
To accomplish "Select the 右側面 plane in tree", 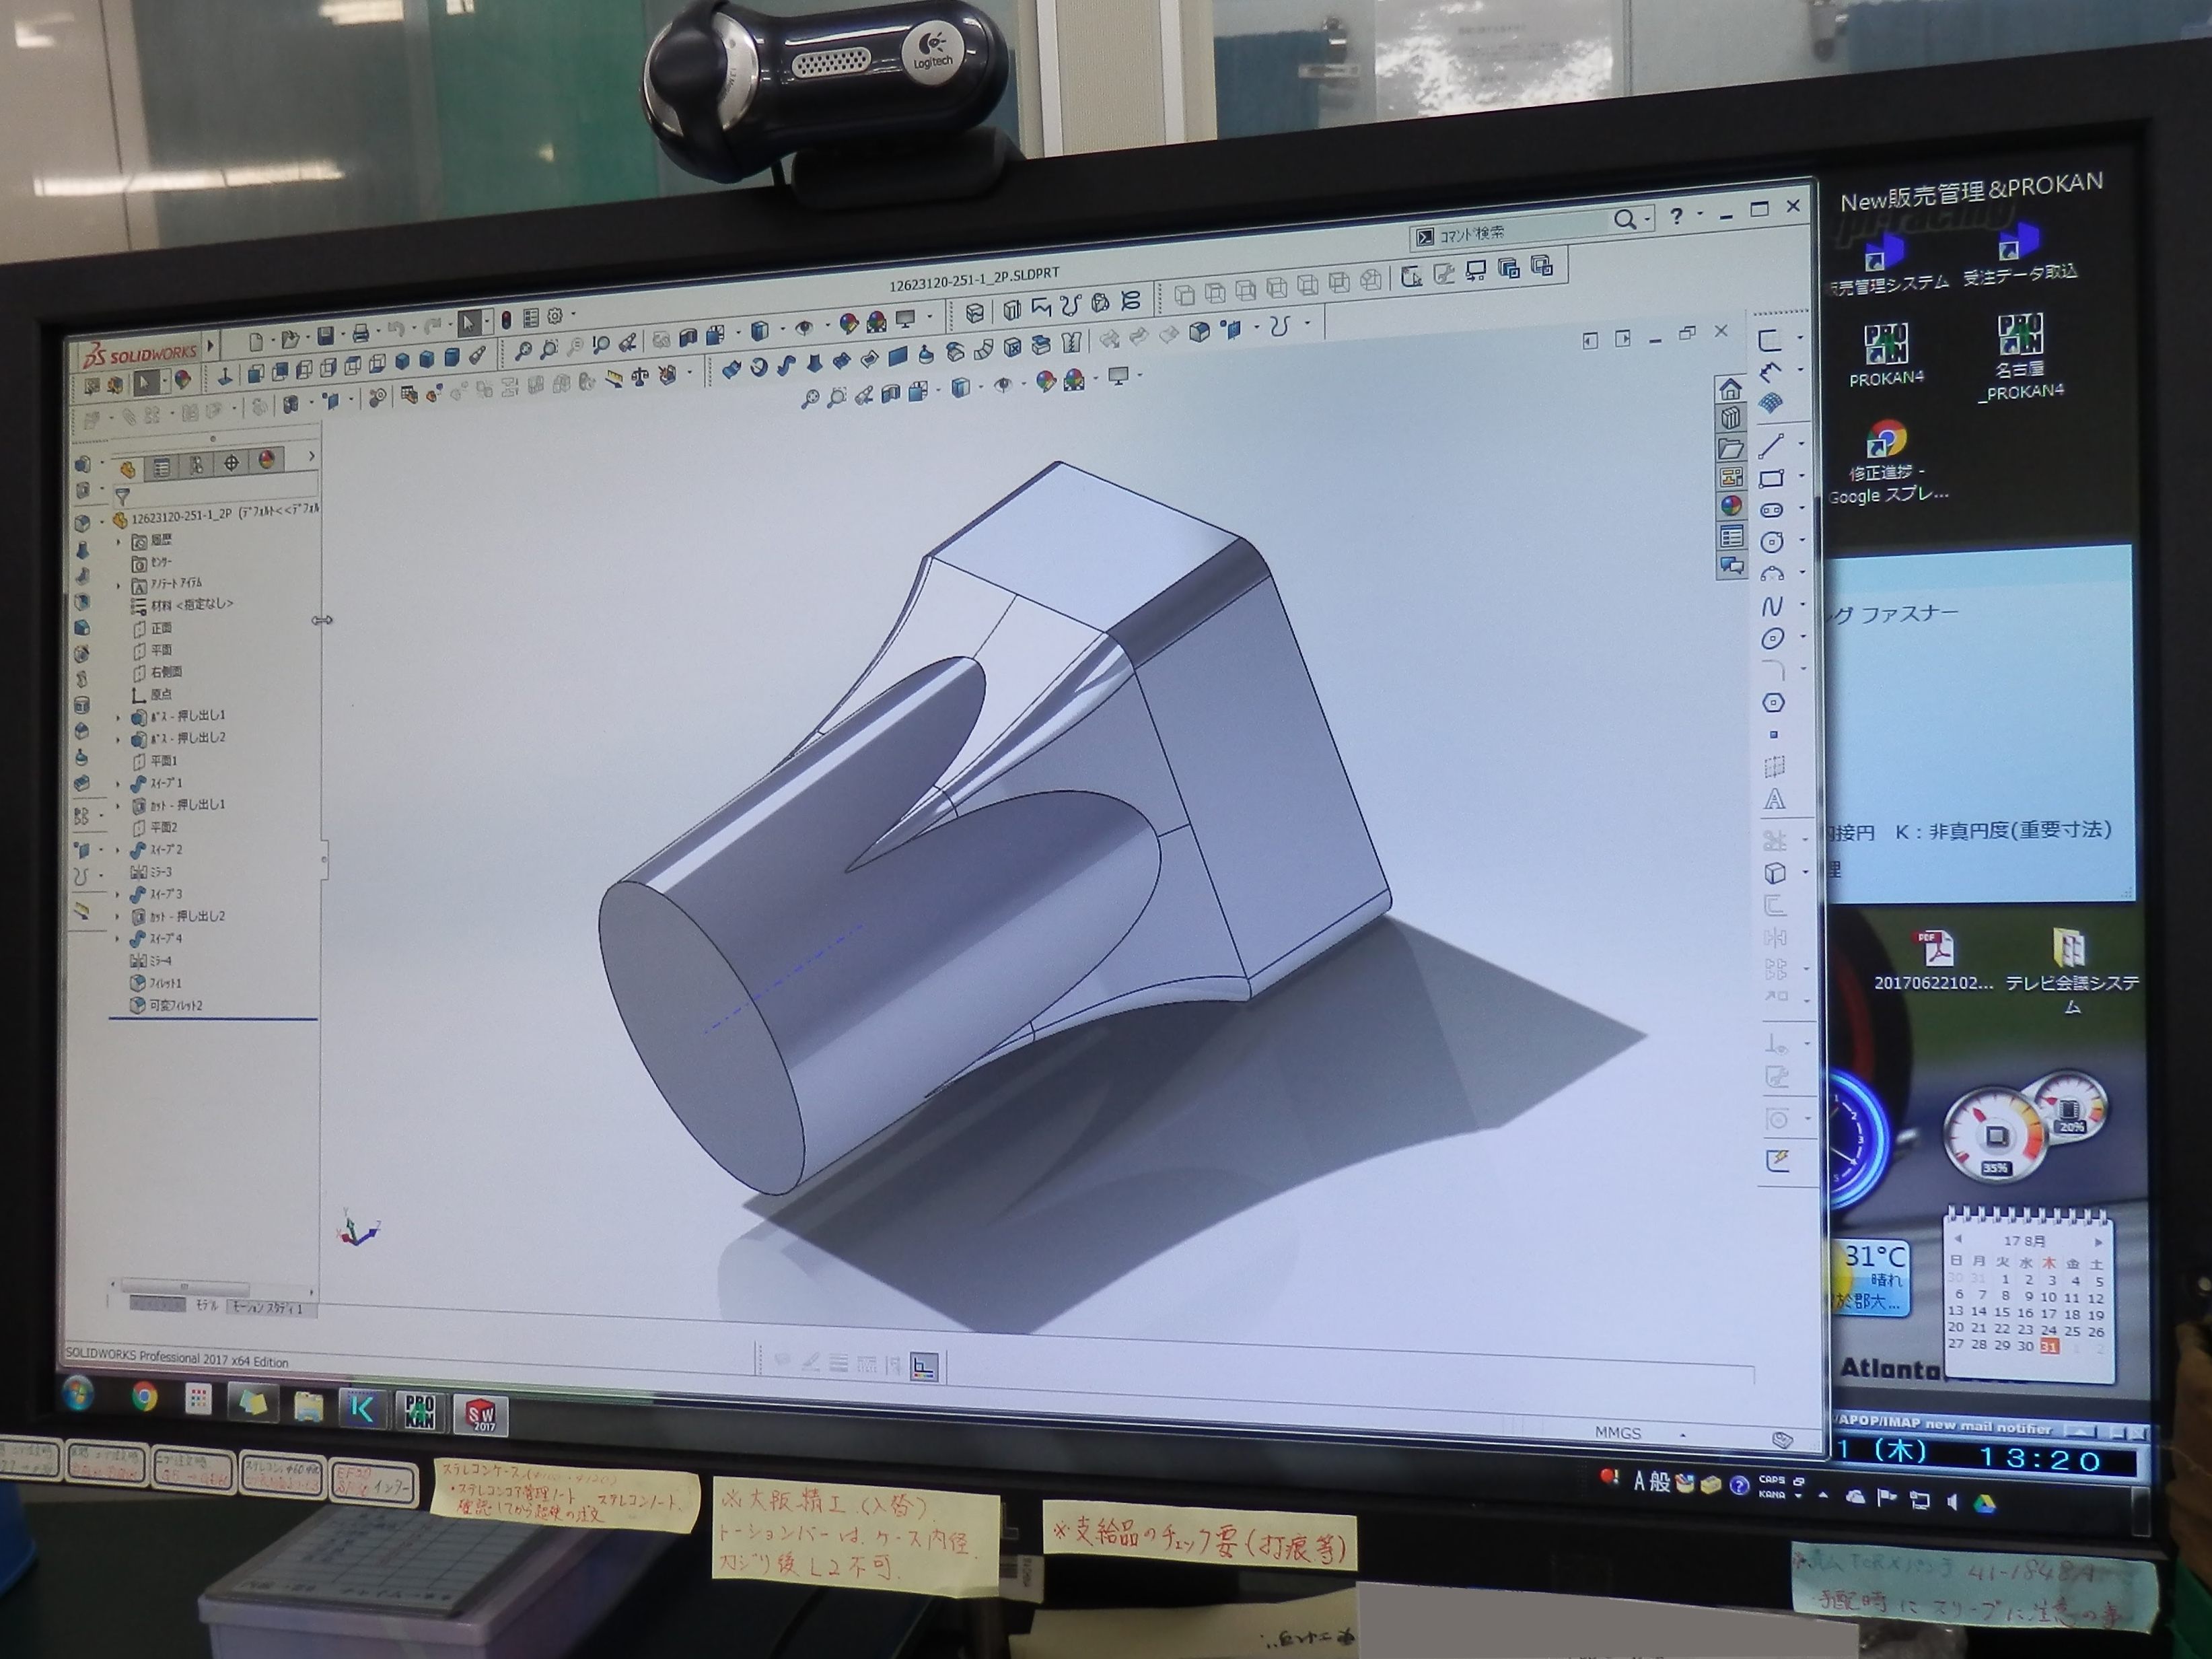I will point(157,672).
